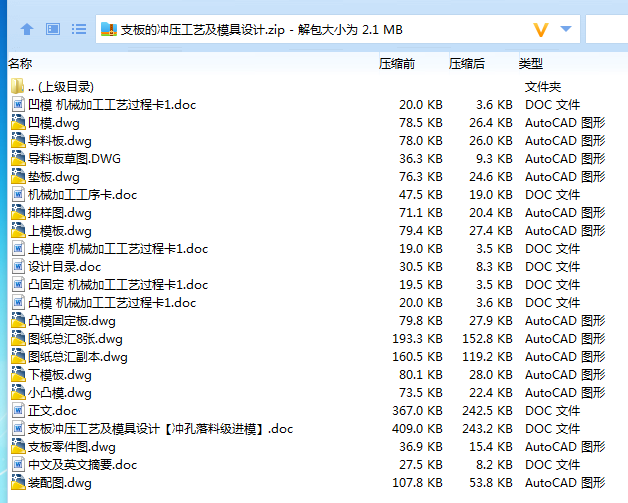Viewport: 628px width, 503px height.
Task: Select the 设计目录.doc file icon
Action: 18,266
